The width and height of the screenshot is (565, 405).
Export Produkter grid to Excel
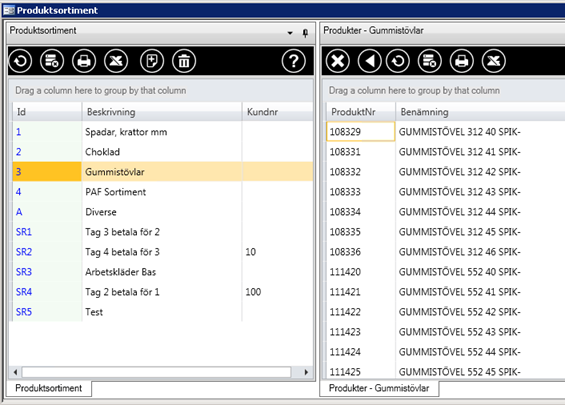pyautogui.click(x=494, y=61)
